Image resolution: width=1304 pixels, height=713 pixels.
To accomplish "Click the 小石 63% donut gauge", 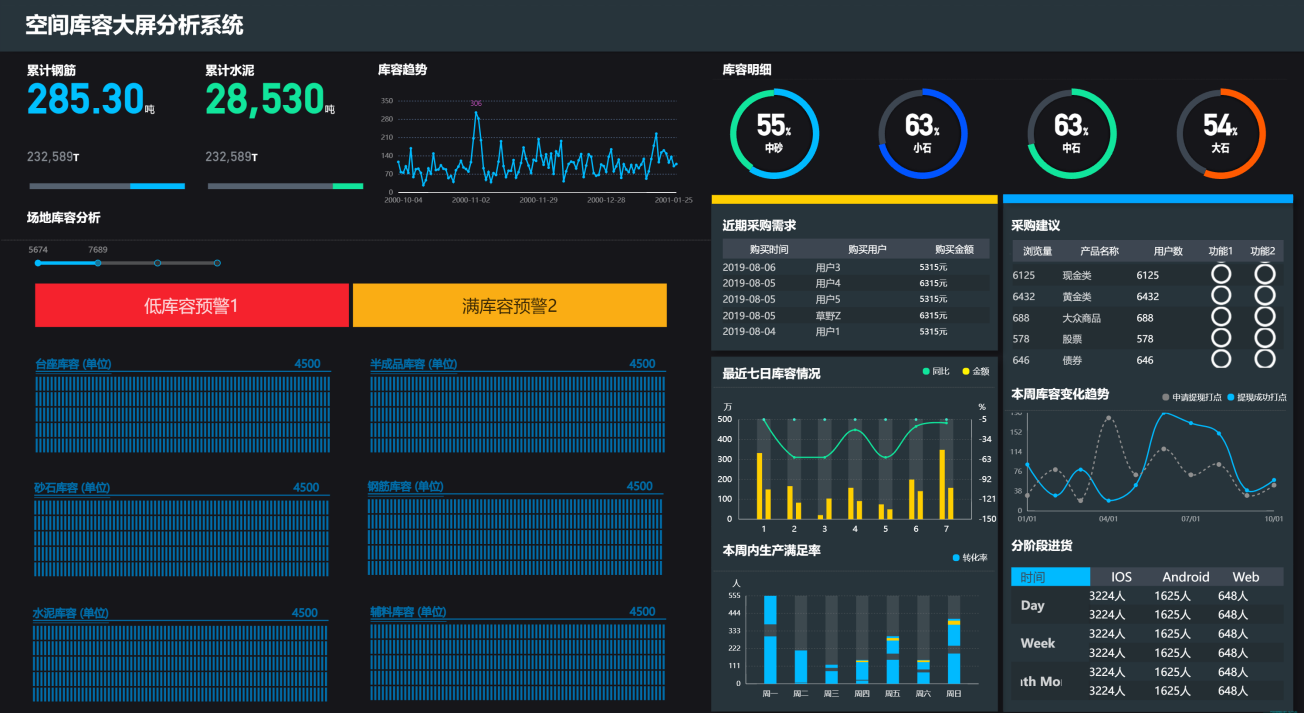I will click(x=922, y=133).
